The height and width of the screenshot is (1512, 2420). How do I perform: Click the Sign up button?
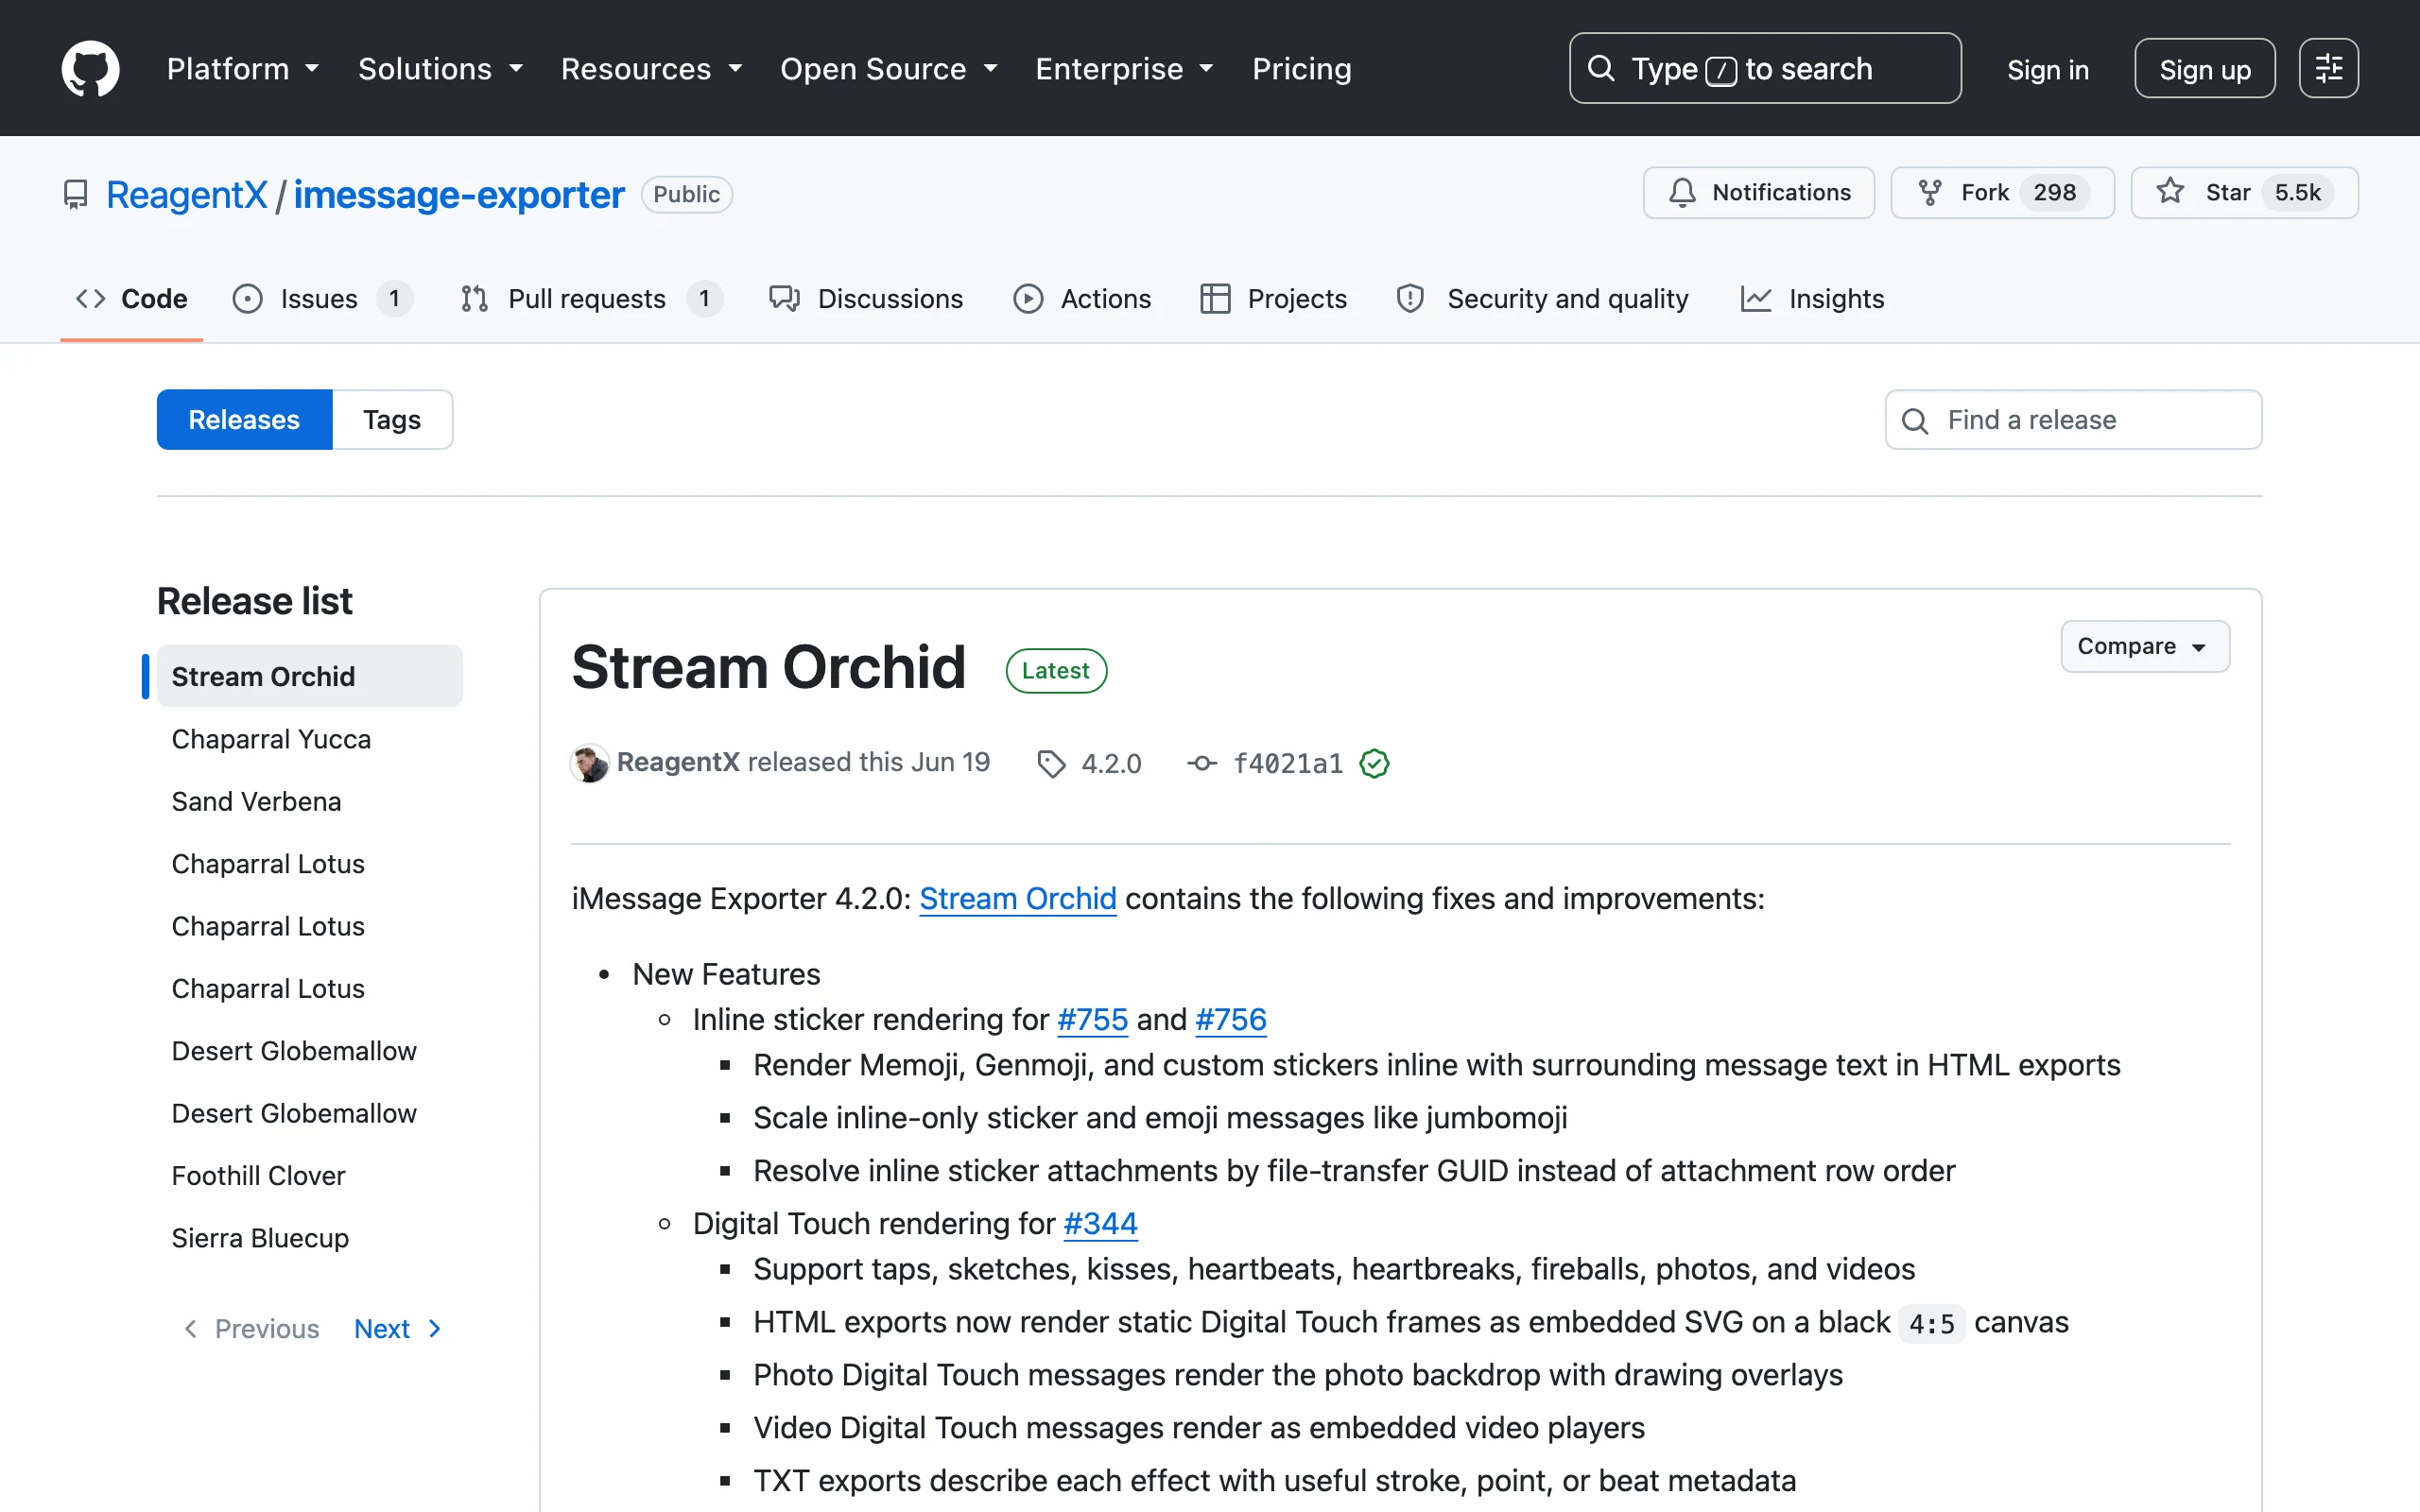pos(2204,68)
